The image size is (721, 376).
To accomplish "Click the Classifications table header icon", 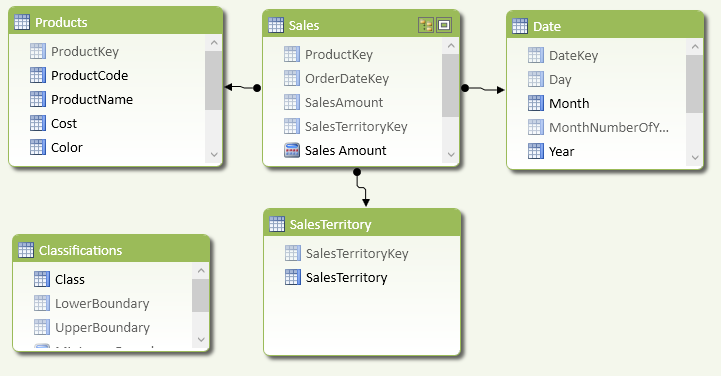I will point(26,250).
